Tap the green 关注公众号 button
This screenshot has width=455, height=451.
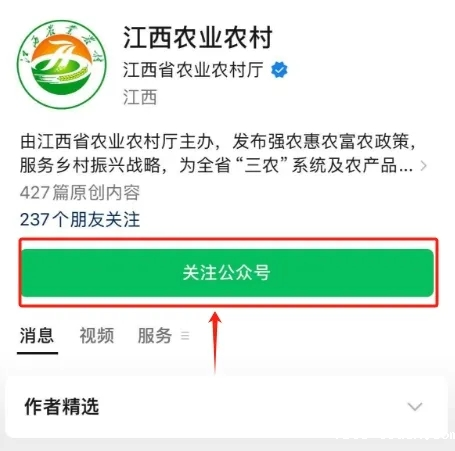pyautogui.click(x=228, y=273)
